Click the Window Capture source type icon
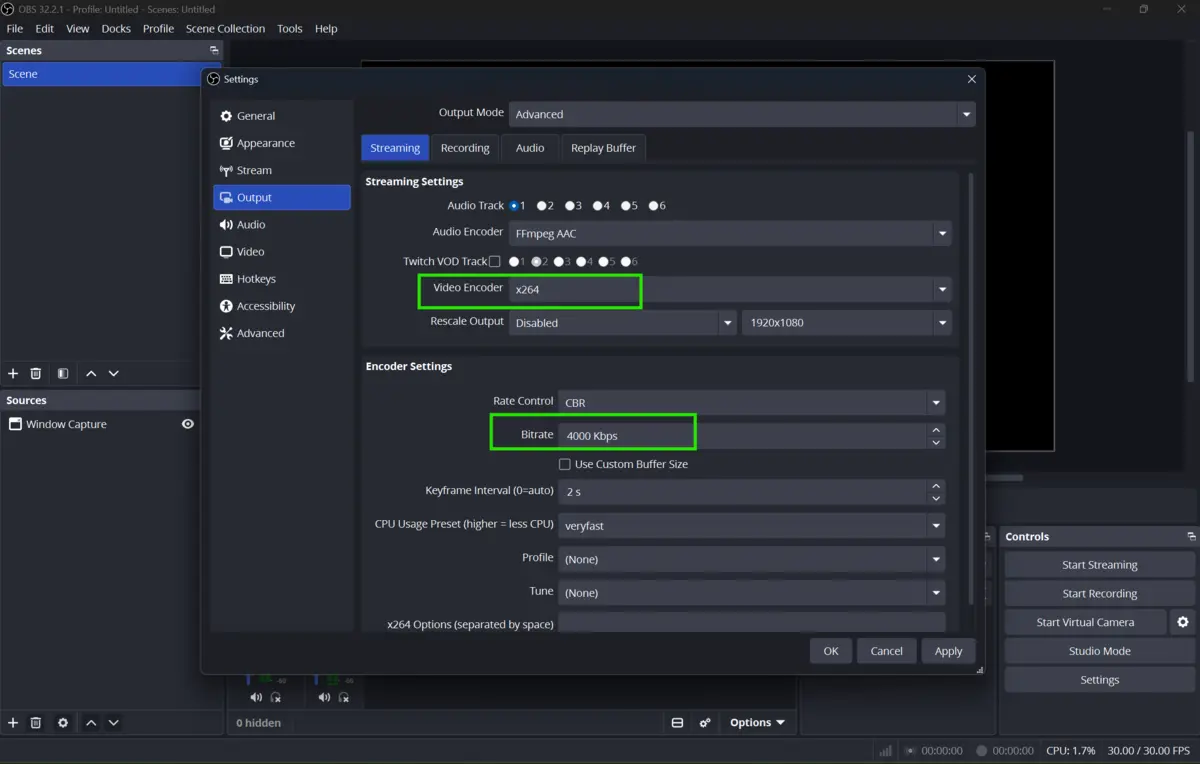This screenshot has width=1200, height=764. pos(15,424)
